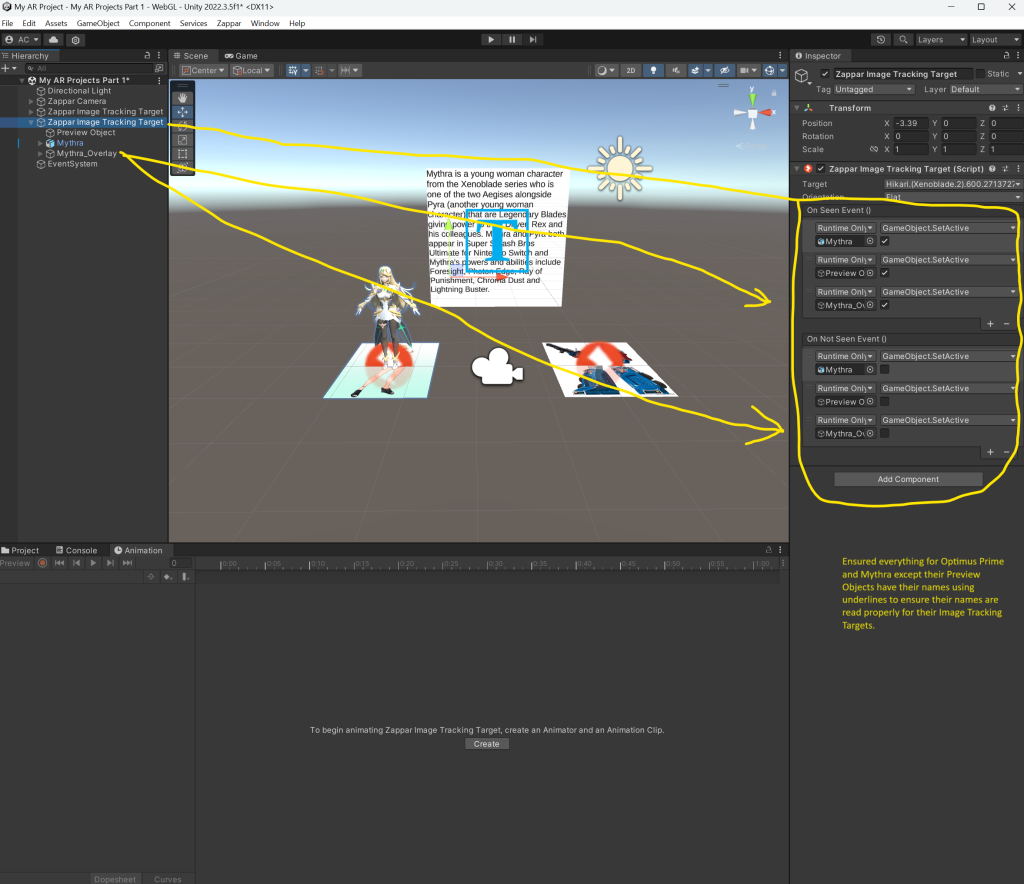Screen dimensions: 1024x884
Task: Click the cloud services icon
Action: (x=54, y=39)
